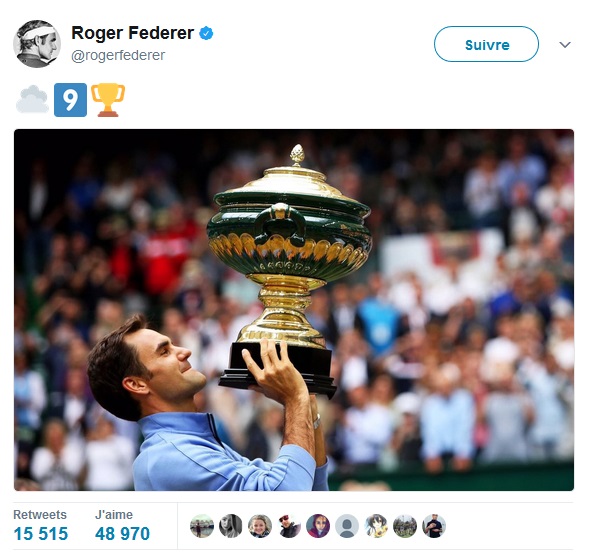Image resolution: width=592 pixels, height=554 pixels.
Task: Open the @rogerfederer handle link
Action: point(118,56)
